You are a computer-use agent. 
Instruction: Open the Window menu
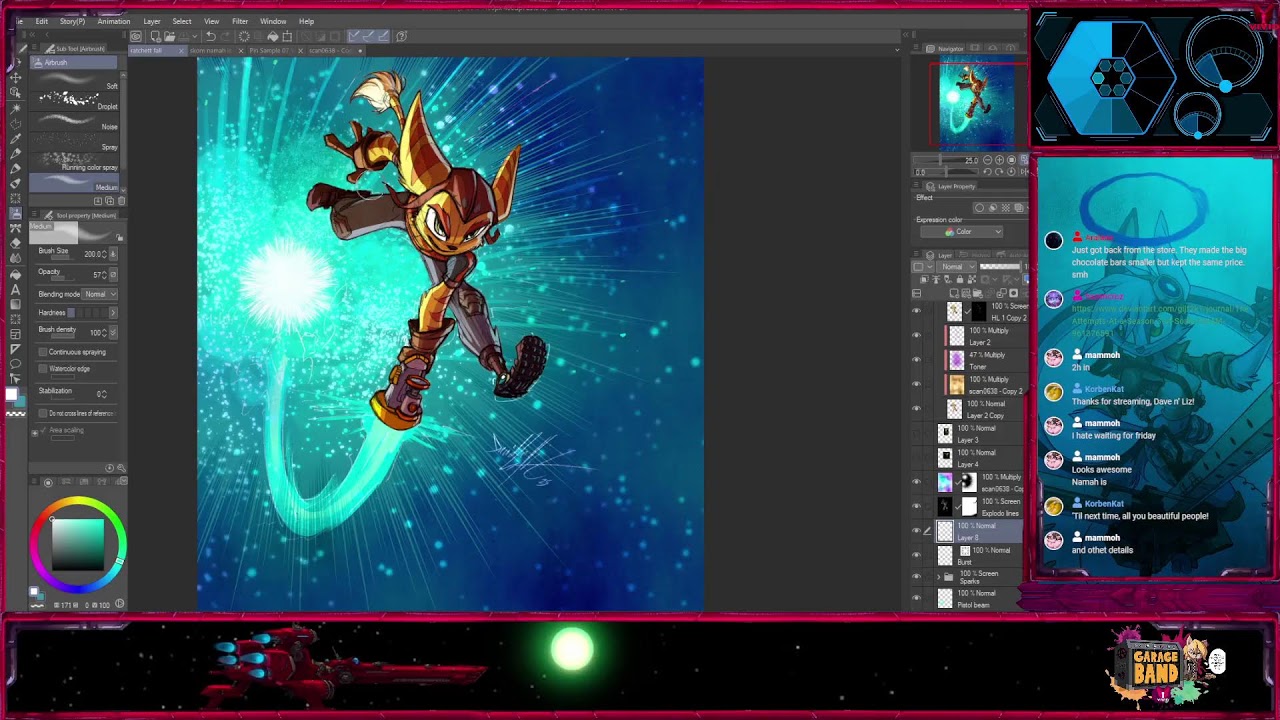click(273, 21)
